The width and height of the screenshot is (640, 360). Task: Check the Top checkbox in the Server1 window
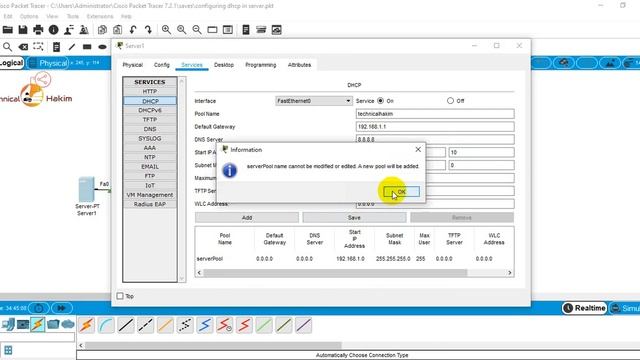point(120,296)
